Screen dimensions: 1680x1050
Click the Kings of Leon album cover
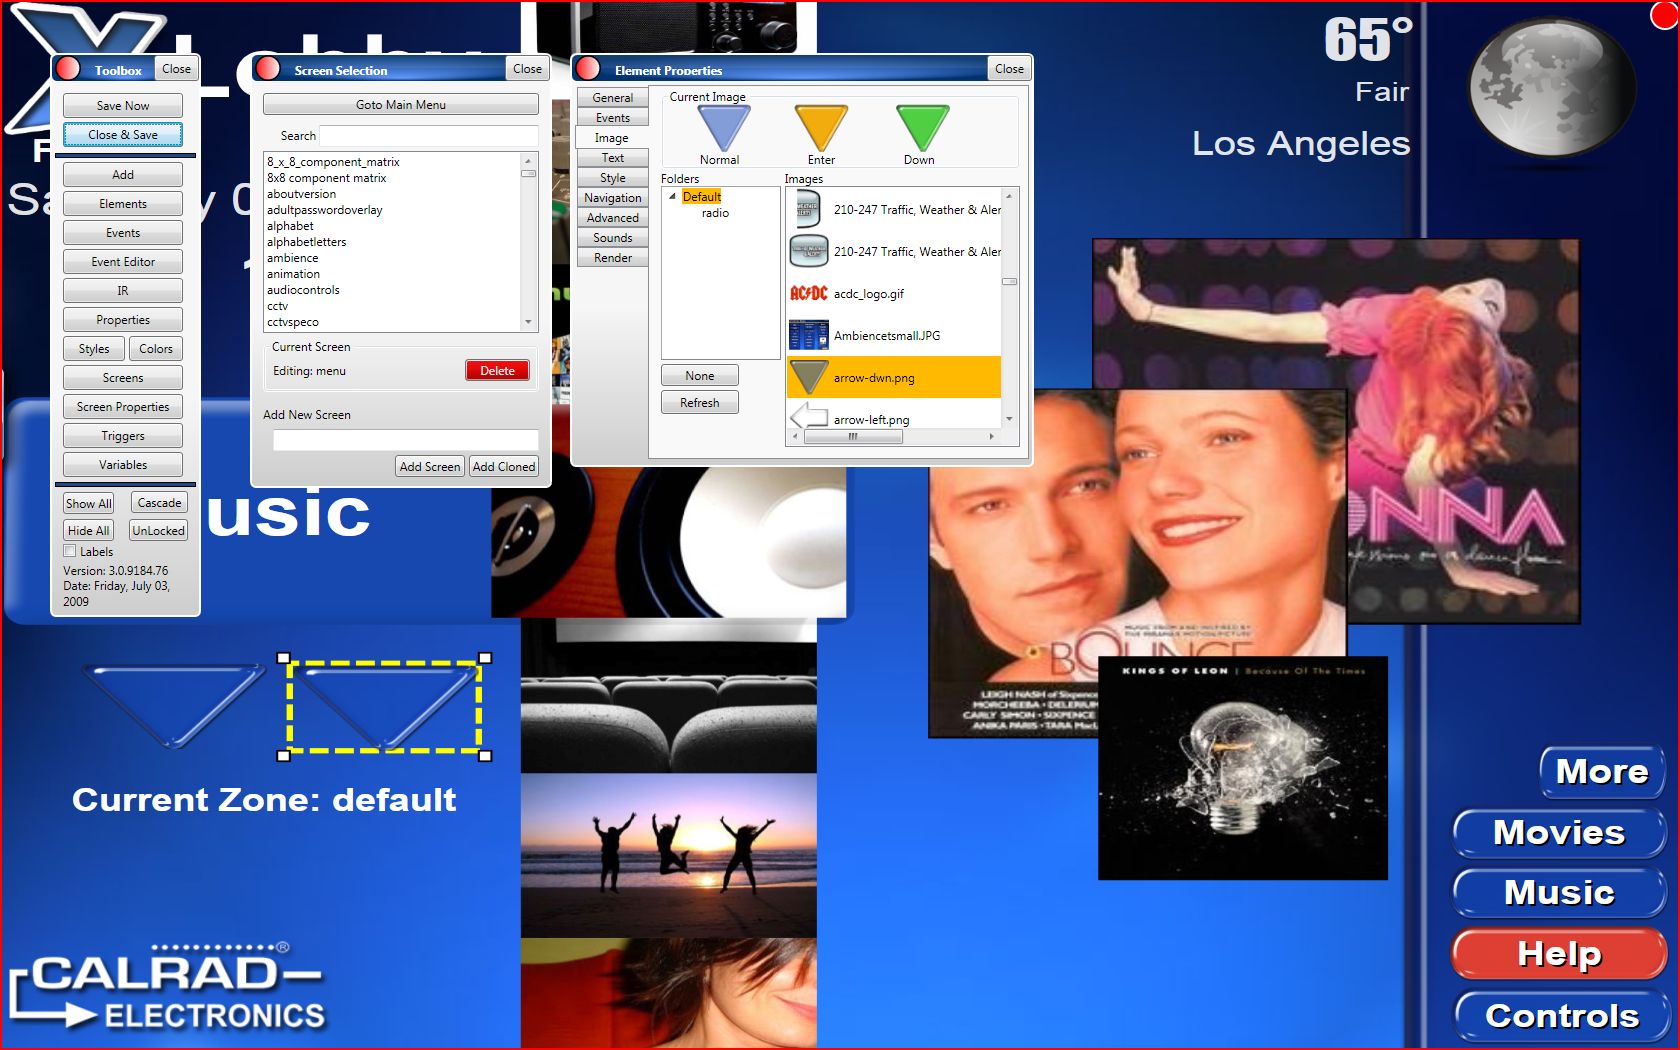click(x=1243, y=768)
